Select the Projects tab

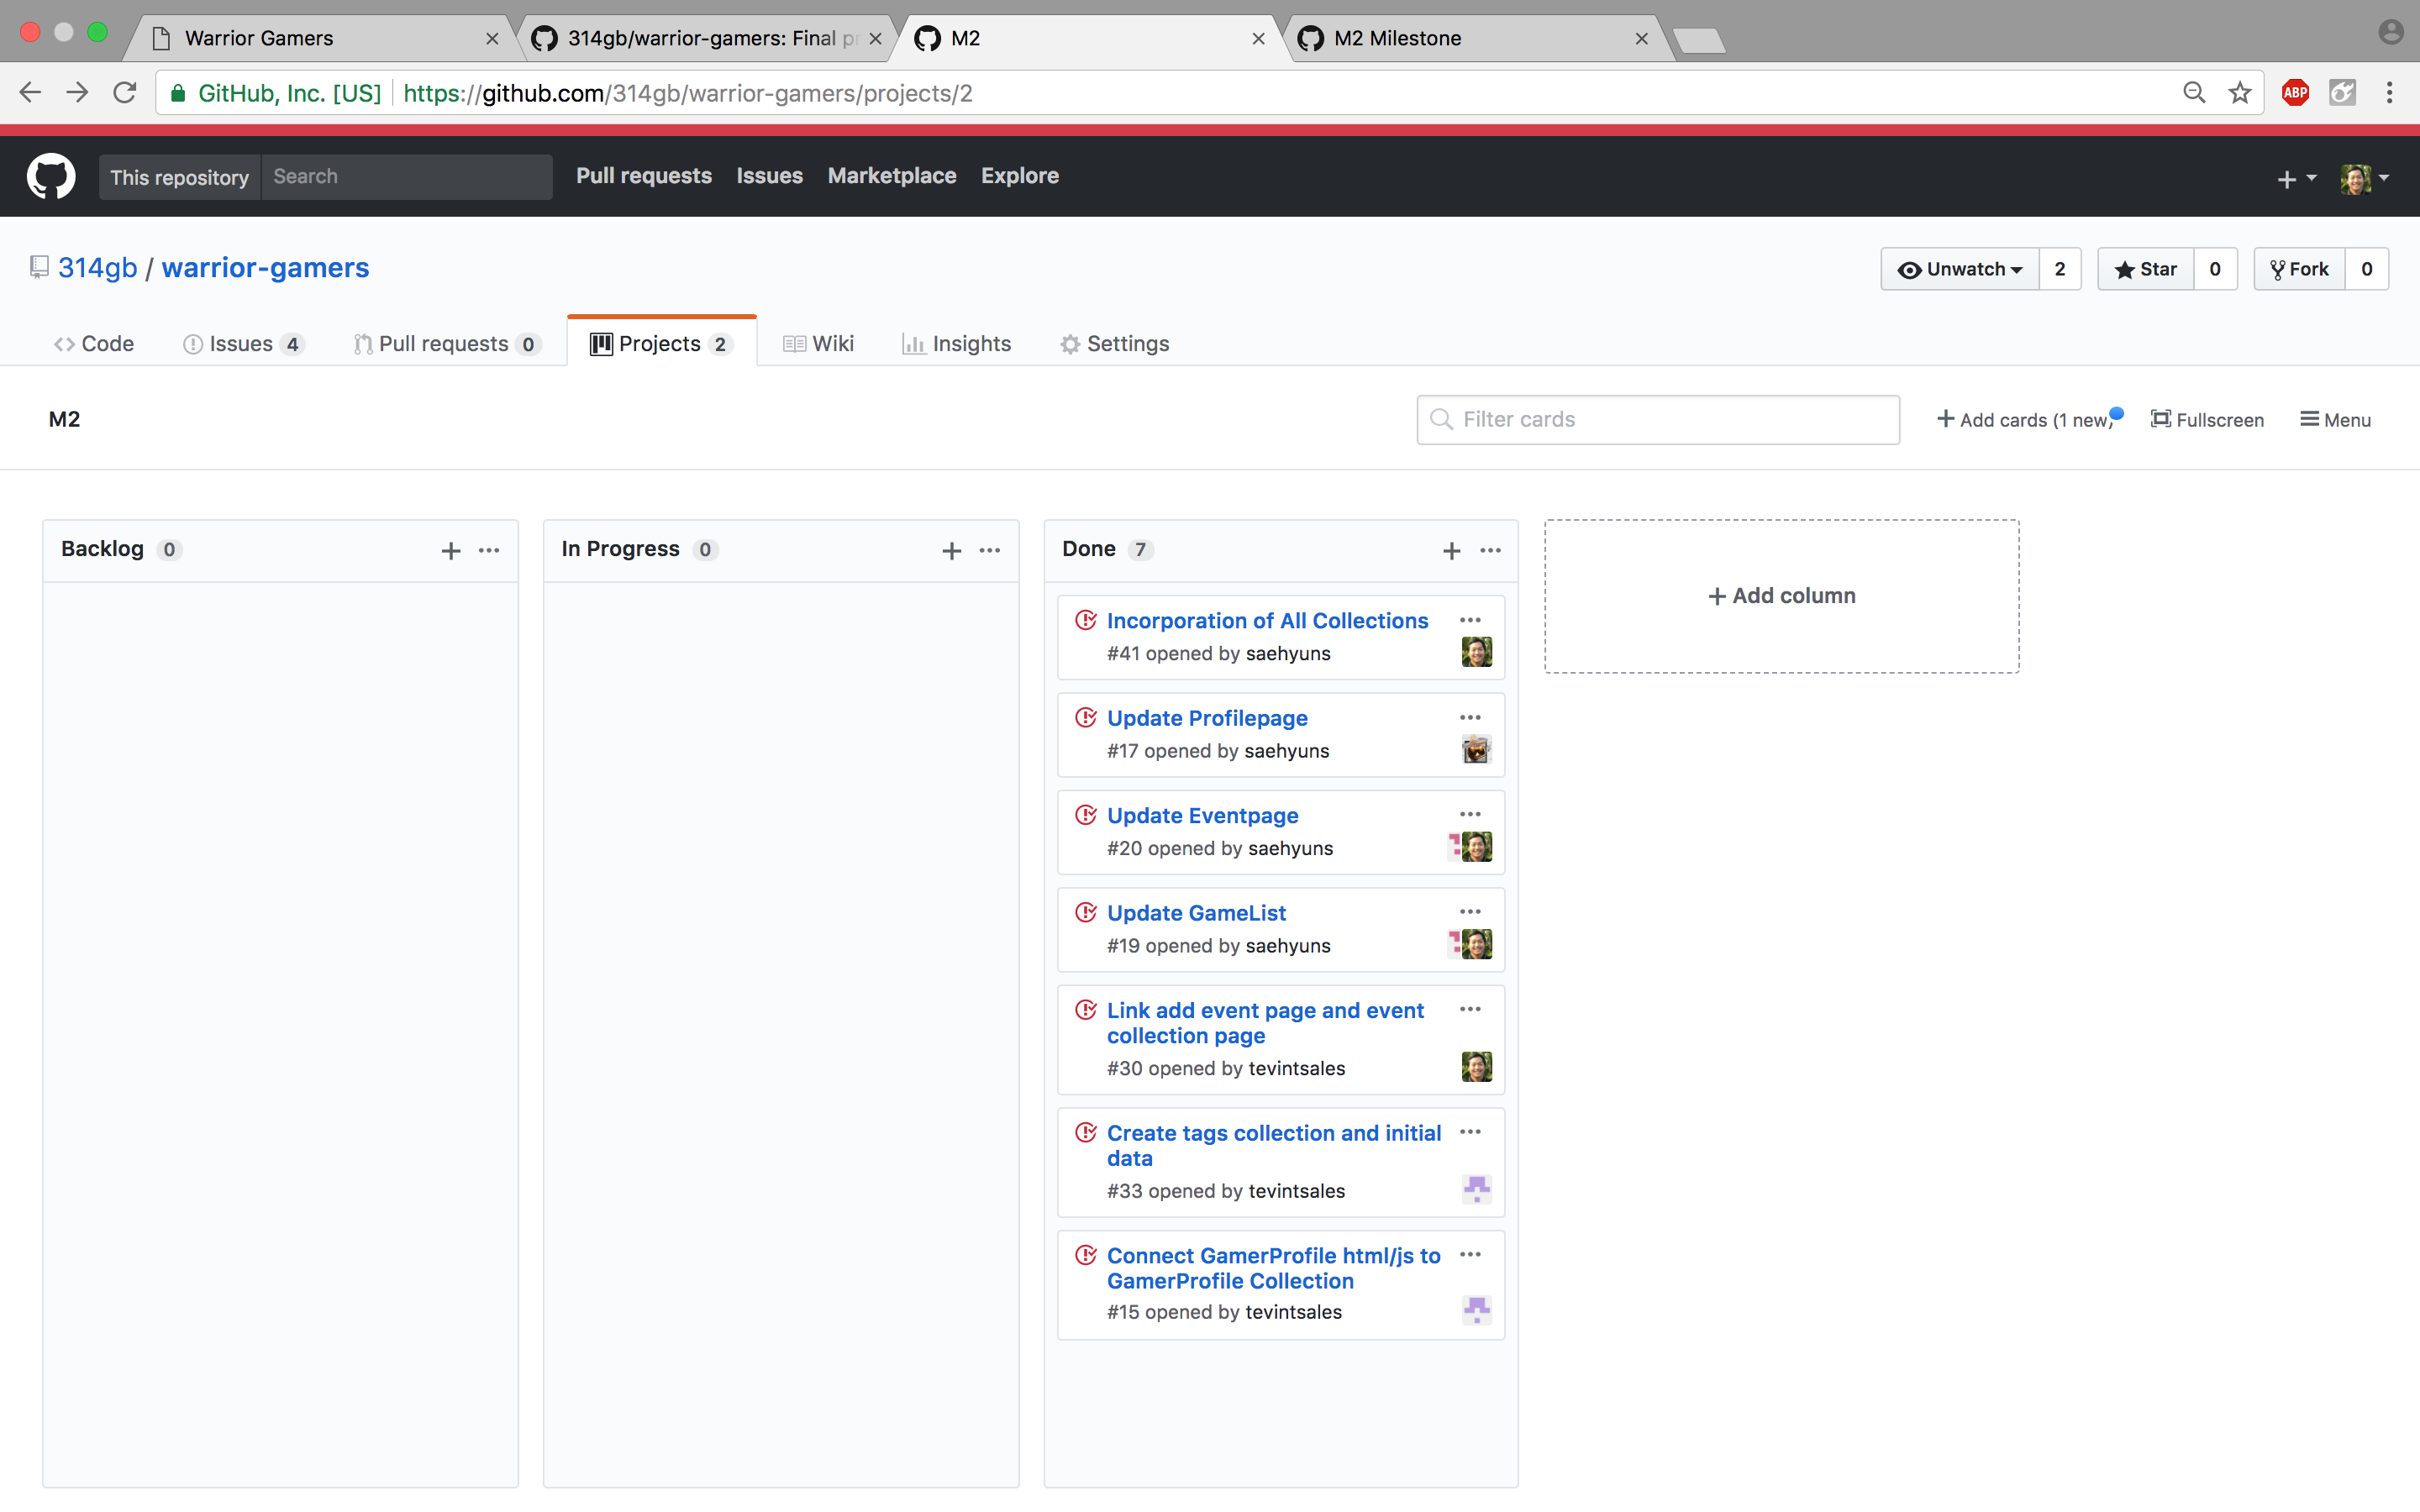tap(661, 343)
